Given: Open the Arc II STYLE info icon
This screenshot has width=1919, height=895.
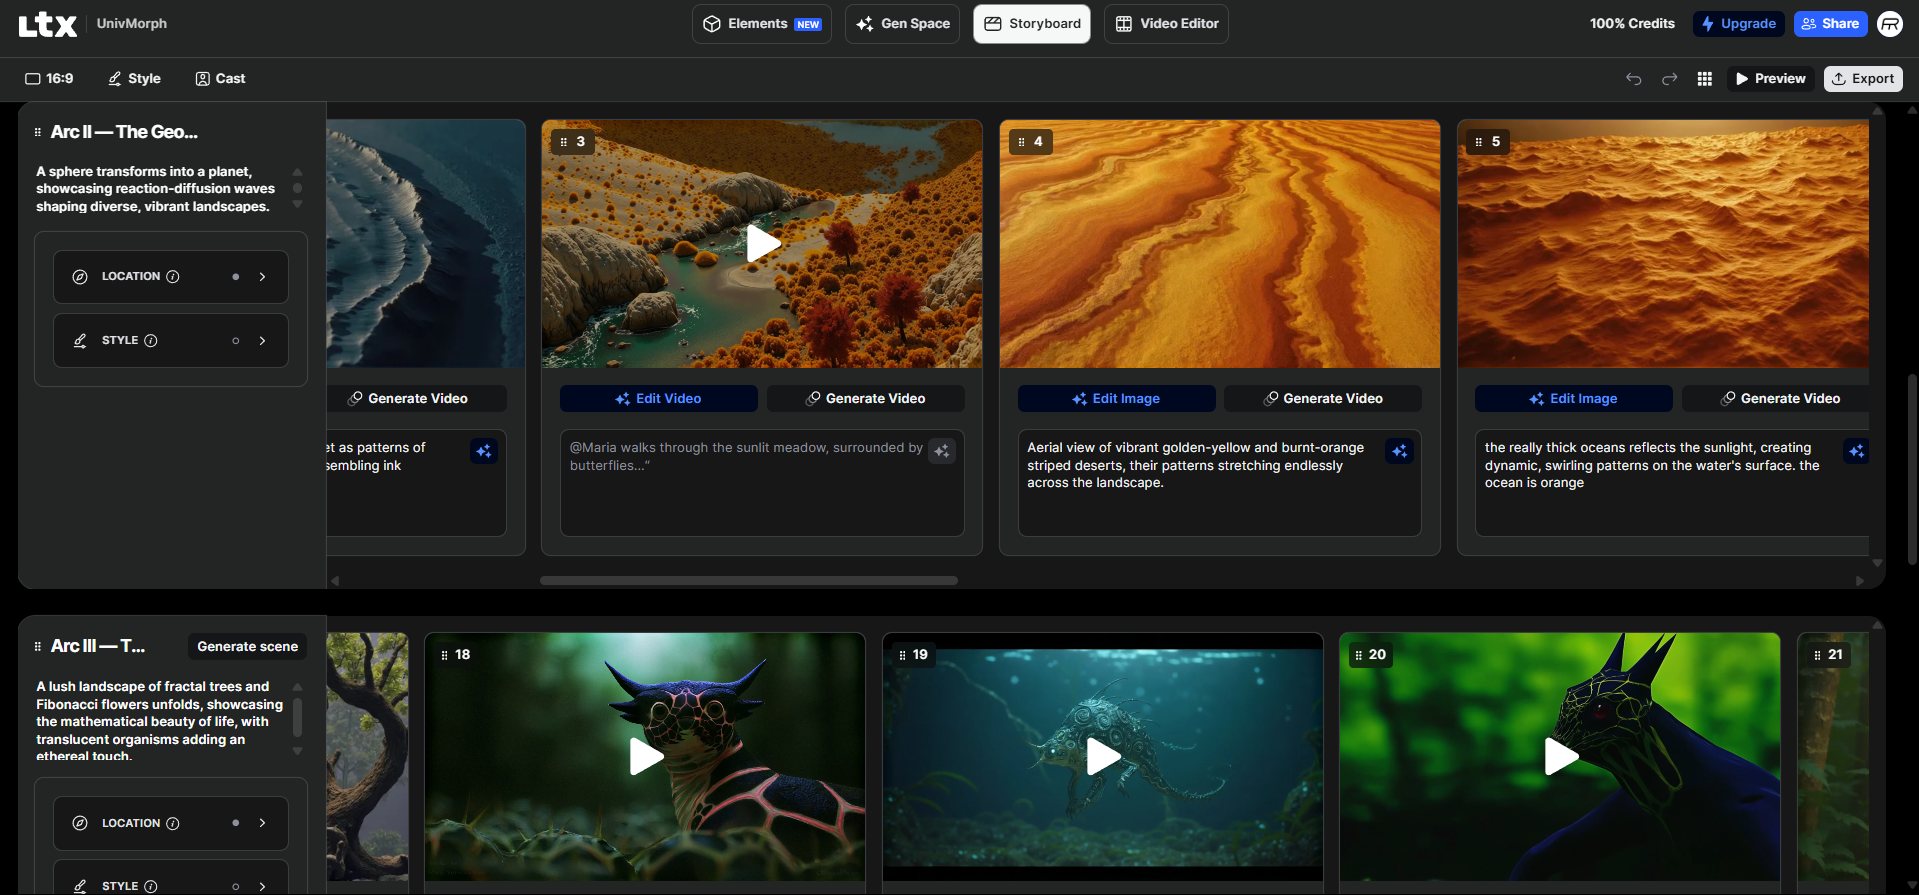Looking at the screenshot, I should point(151,341).
